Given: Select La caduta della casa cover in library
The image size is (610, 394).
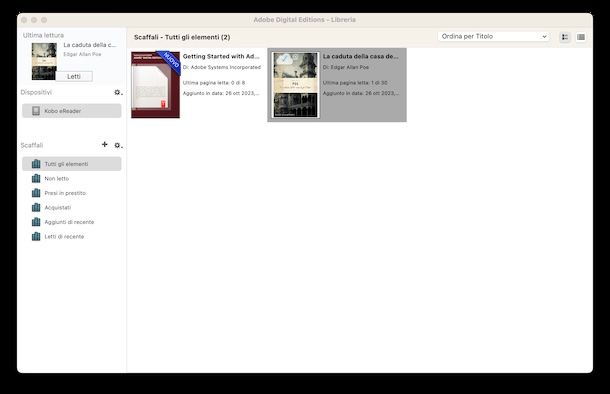Looking at the screenshot, I should (296, 85).
